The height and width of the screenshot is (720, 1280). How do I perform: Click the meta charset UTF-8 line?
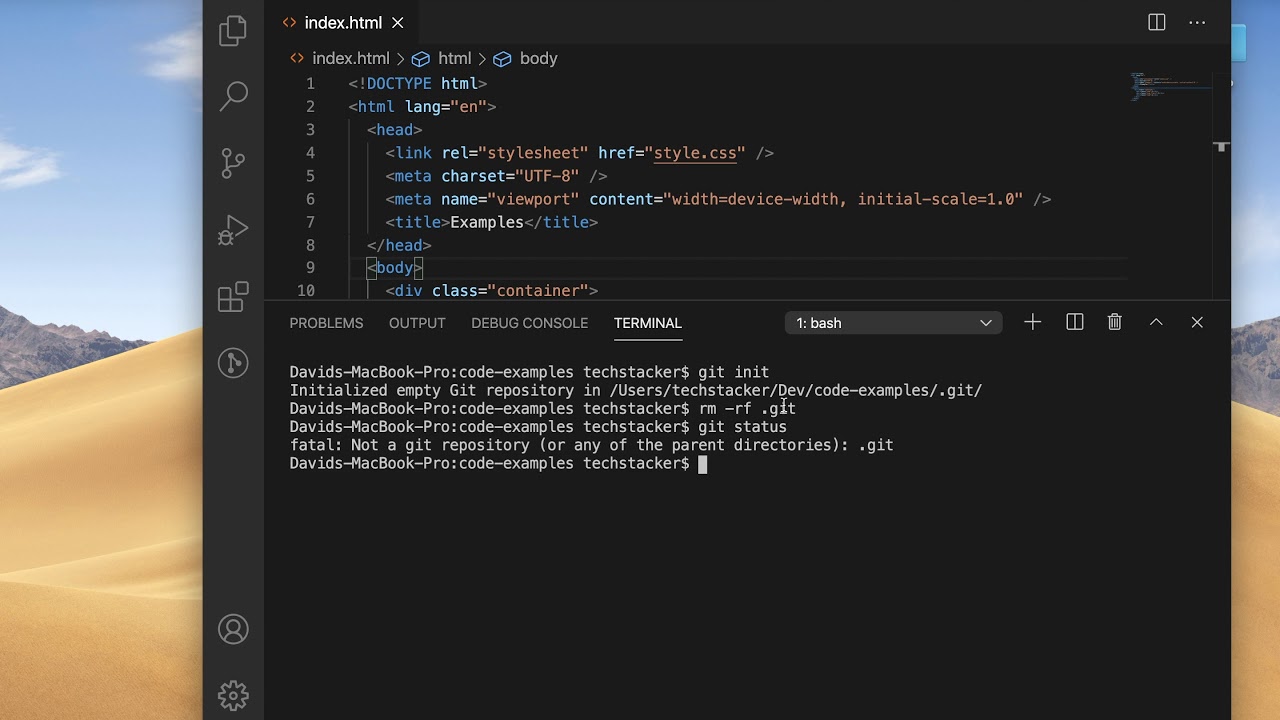497,176
